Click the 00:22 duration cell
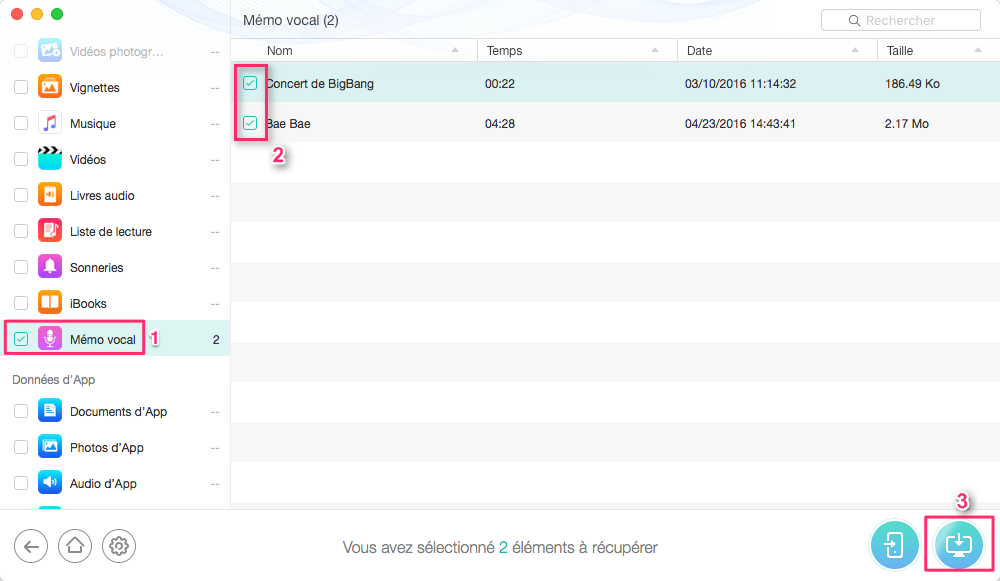The height and width of the screenshot is (581, 1000). (499, 84)
